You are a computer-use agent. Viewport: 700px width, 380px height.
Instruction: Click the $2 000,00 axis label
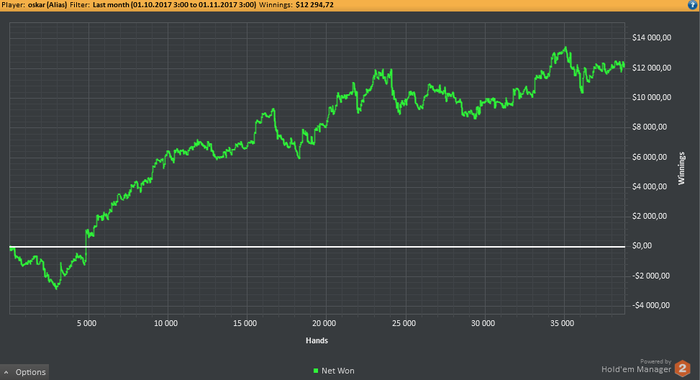click(x=650, y=216)
